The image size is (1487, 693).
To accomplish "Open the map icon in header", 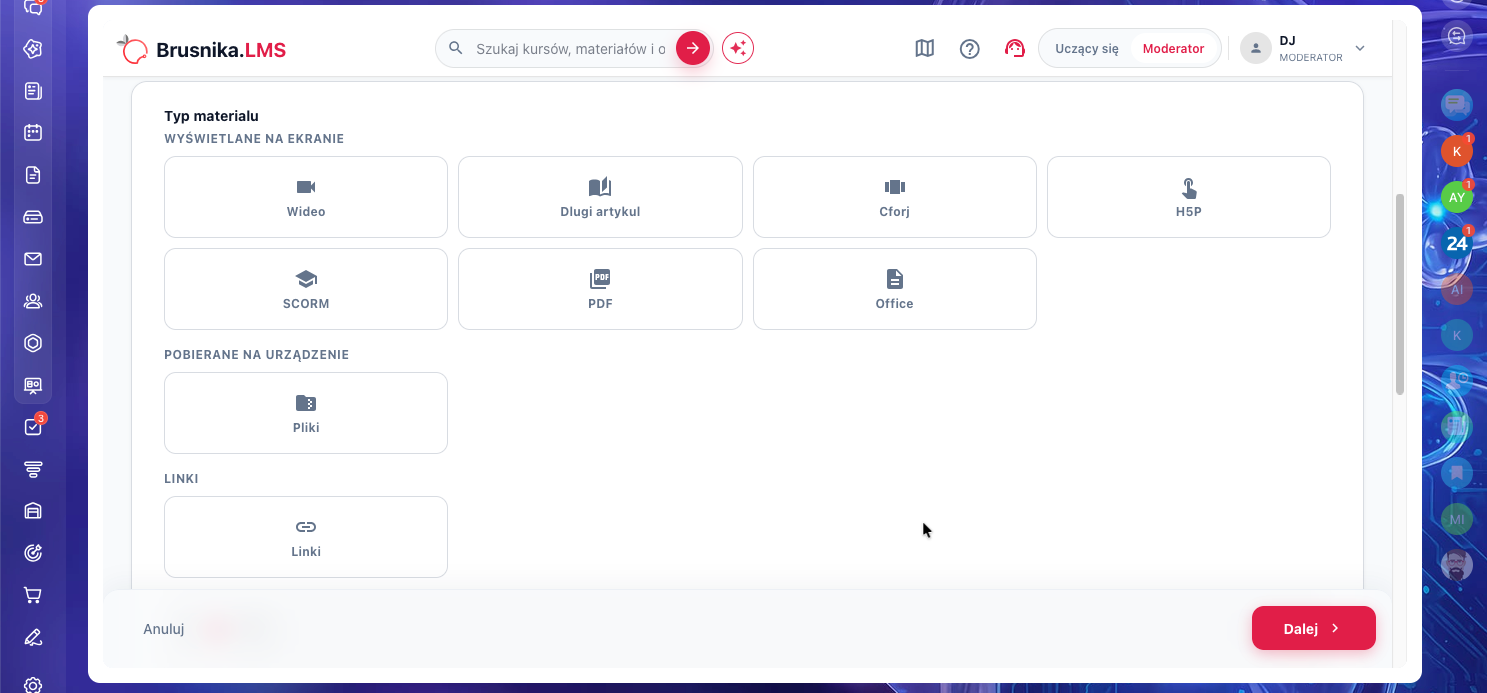I will 925,48.
